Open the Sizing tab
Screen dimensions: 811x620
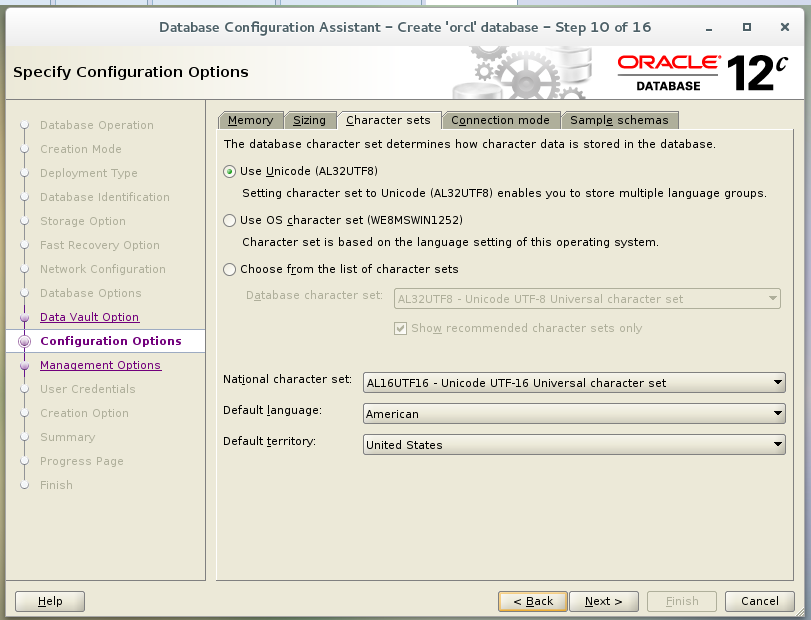pyautogui.click(x=310, y=120)
